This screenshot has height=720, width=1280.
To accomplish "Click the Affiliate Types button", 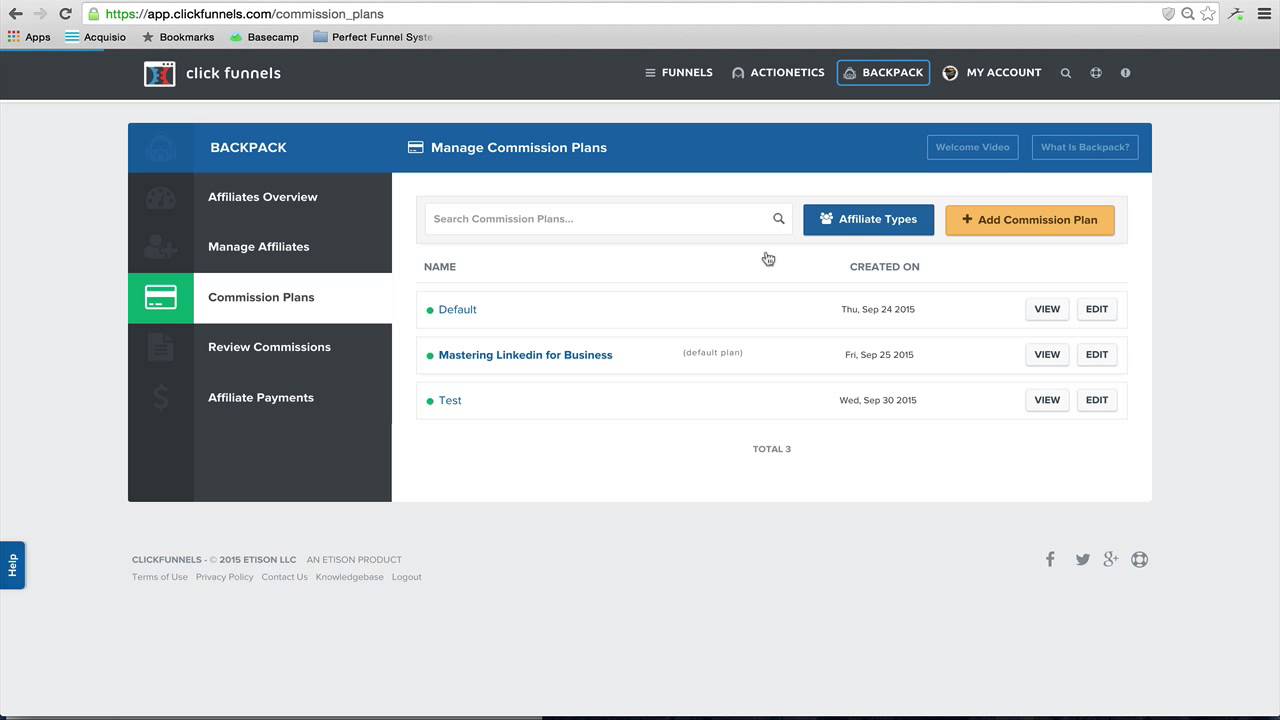I will [868, 219].
